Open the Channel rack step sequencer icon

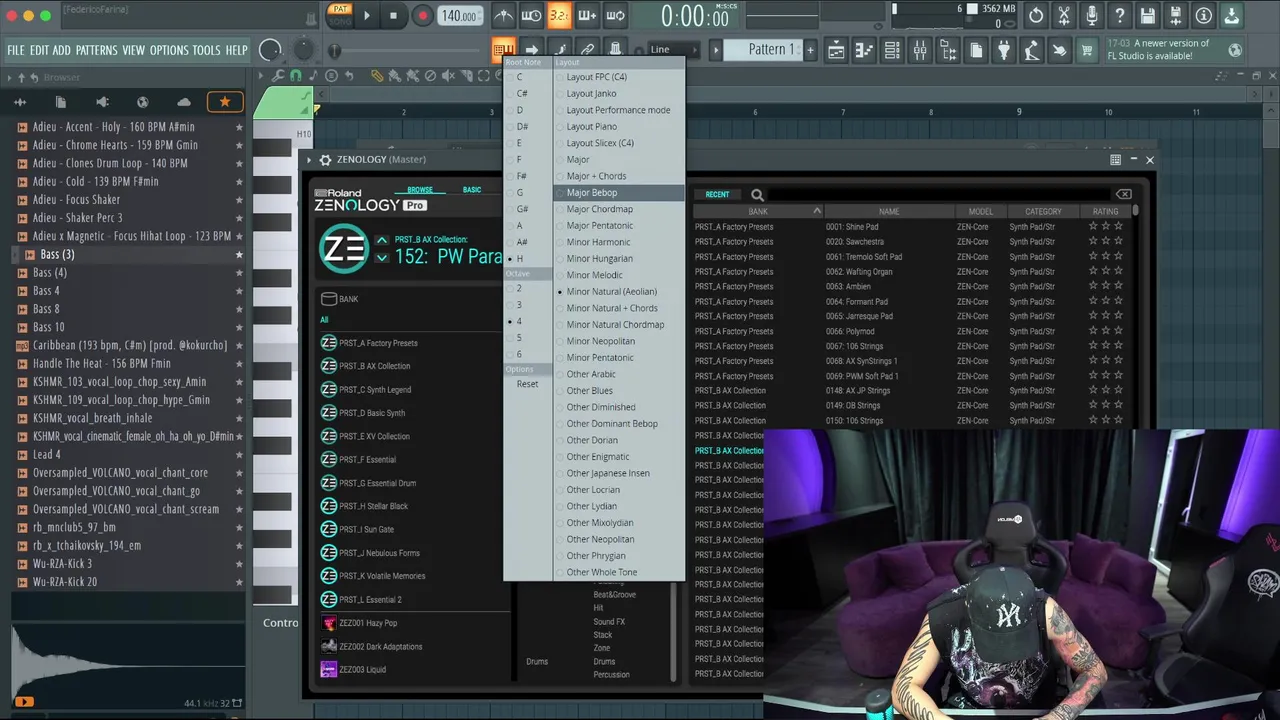coord(892,50)
